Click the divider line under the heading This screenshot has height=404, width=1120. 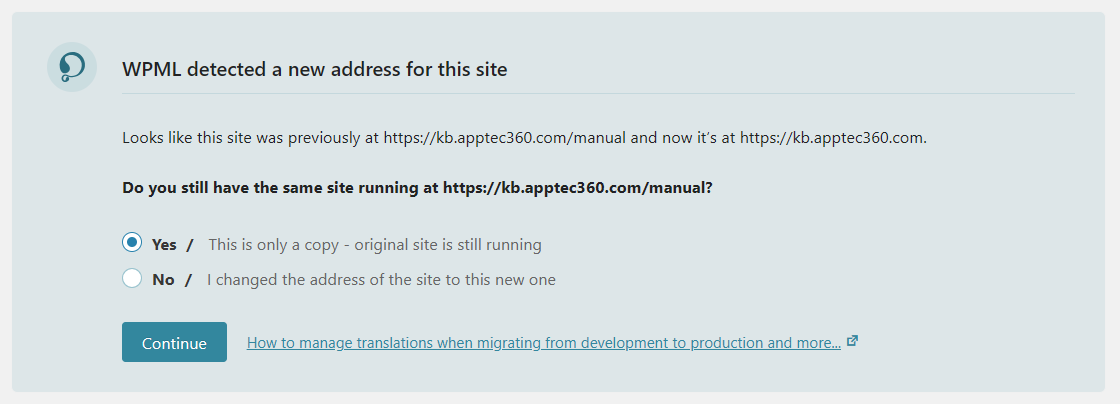(598, 94)
